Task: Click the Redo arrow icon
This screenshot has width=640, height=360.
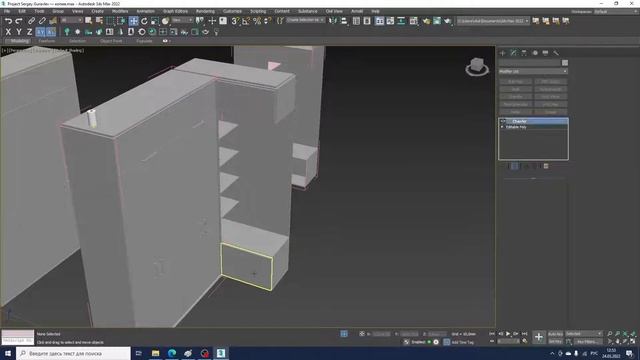Action: [x=19, y=21]
